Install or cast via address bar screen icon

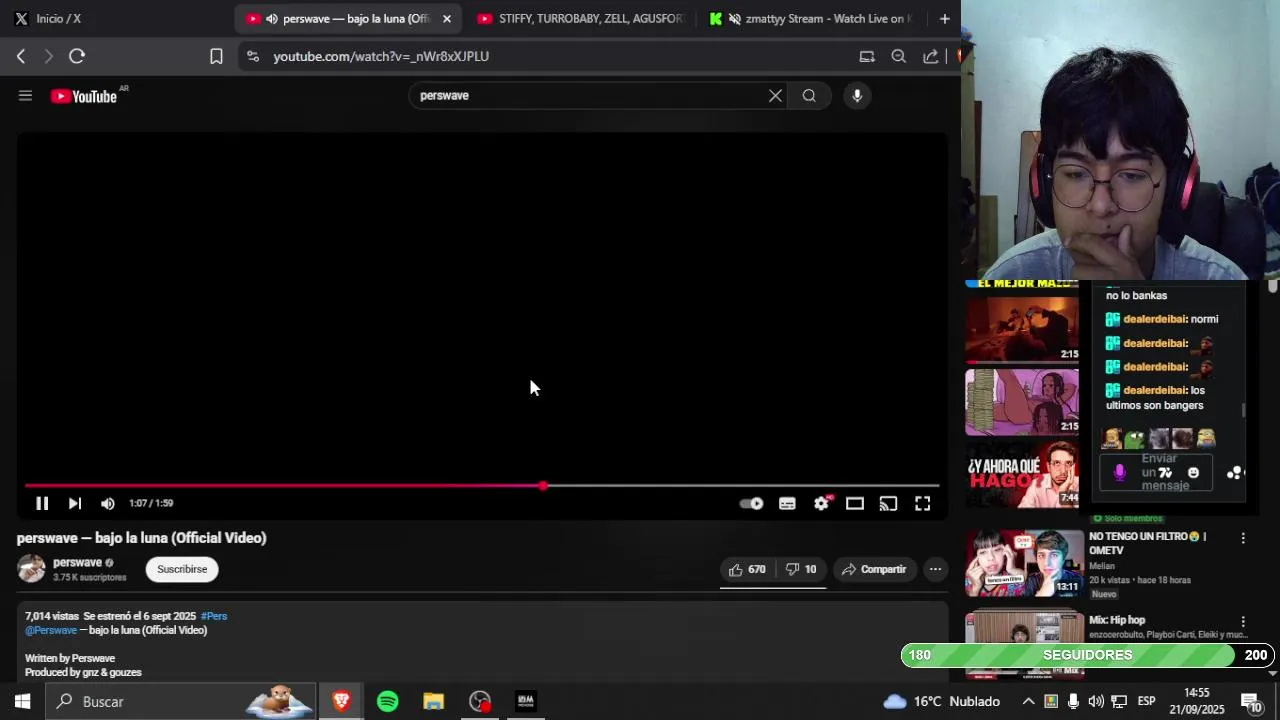[867, 57]
